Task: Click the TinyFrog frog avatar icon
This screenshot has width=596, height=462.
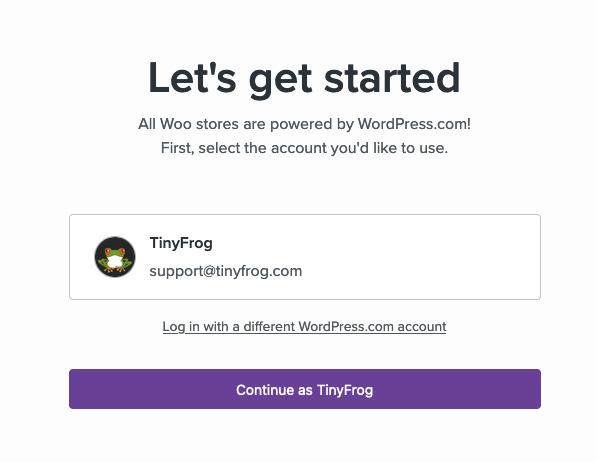Action: (115, 257)
